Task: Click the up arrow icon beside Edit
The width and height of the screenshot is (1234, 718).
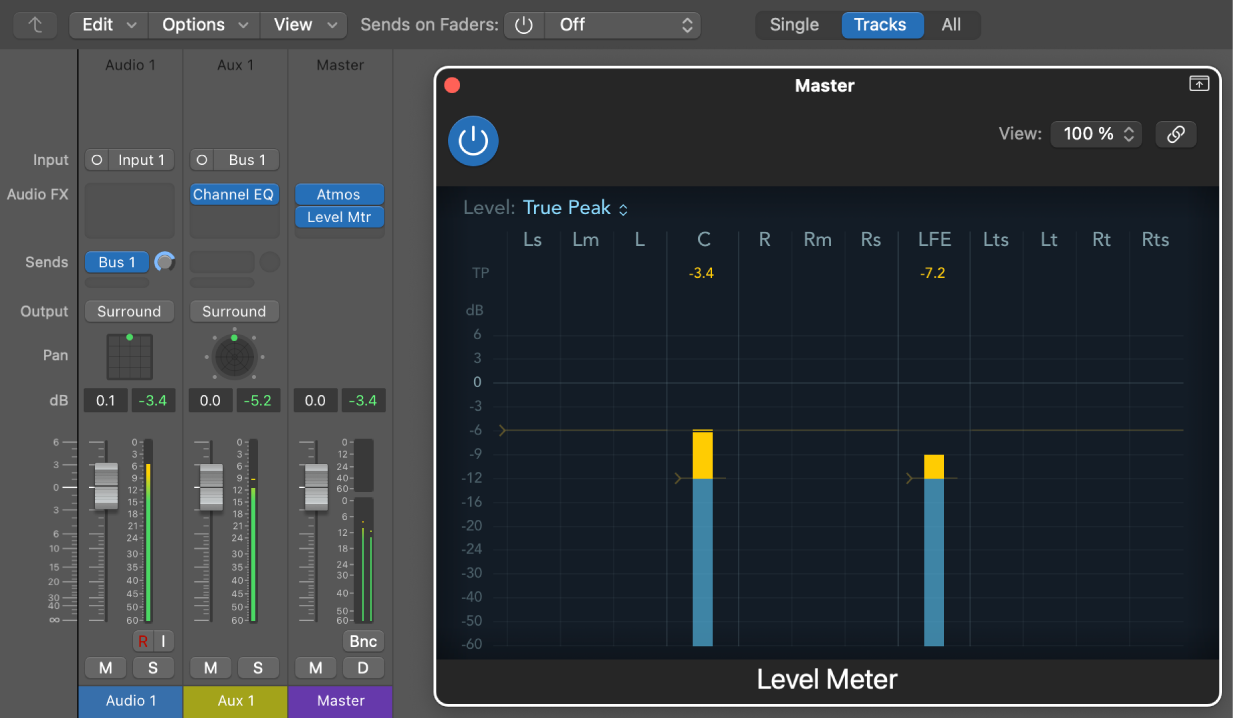Action: (36, 25)
